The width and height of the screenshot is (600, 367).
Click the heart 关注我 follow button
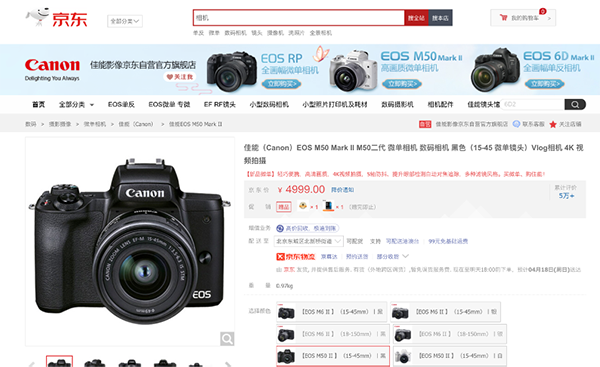click(180, 77)
